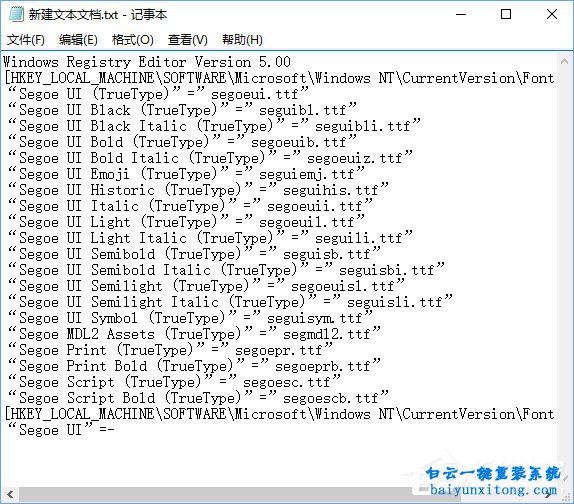Click text 'seguisbi.ttf'

387,270
